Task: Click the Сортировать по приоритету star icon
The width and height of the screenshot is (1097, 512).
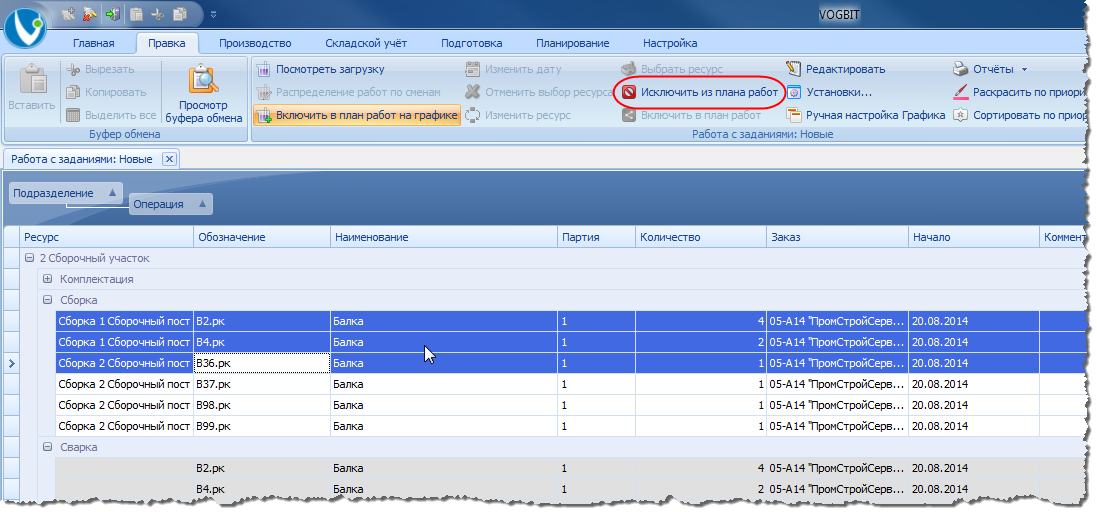Action: click(x=961, y=115)
